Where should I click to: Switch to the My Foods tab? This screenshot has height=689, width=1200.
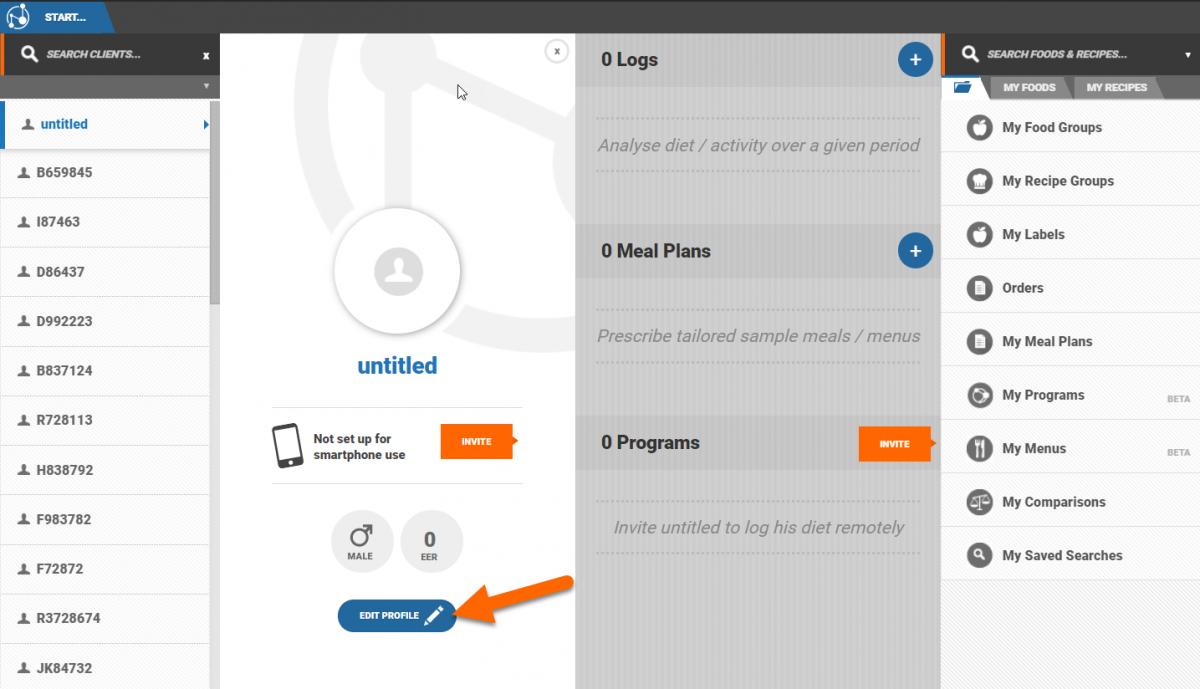click(1029, 88)
